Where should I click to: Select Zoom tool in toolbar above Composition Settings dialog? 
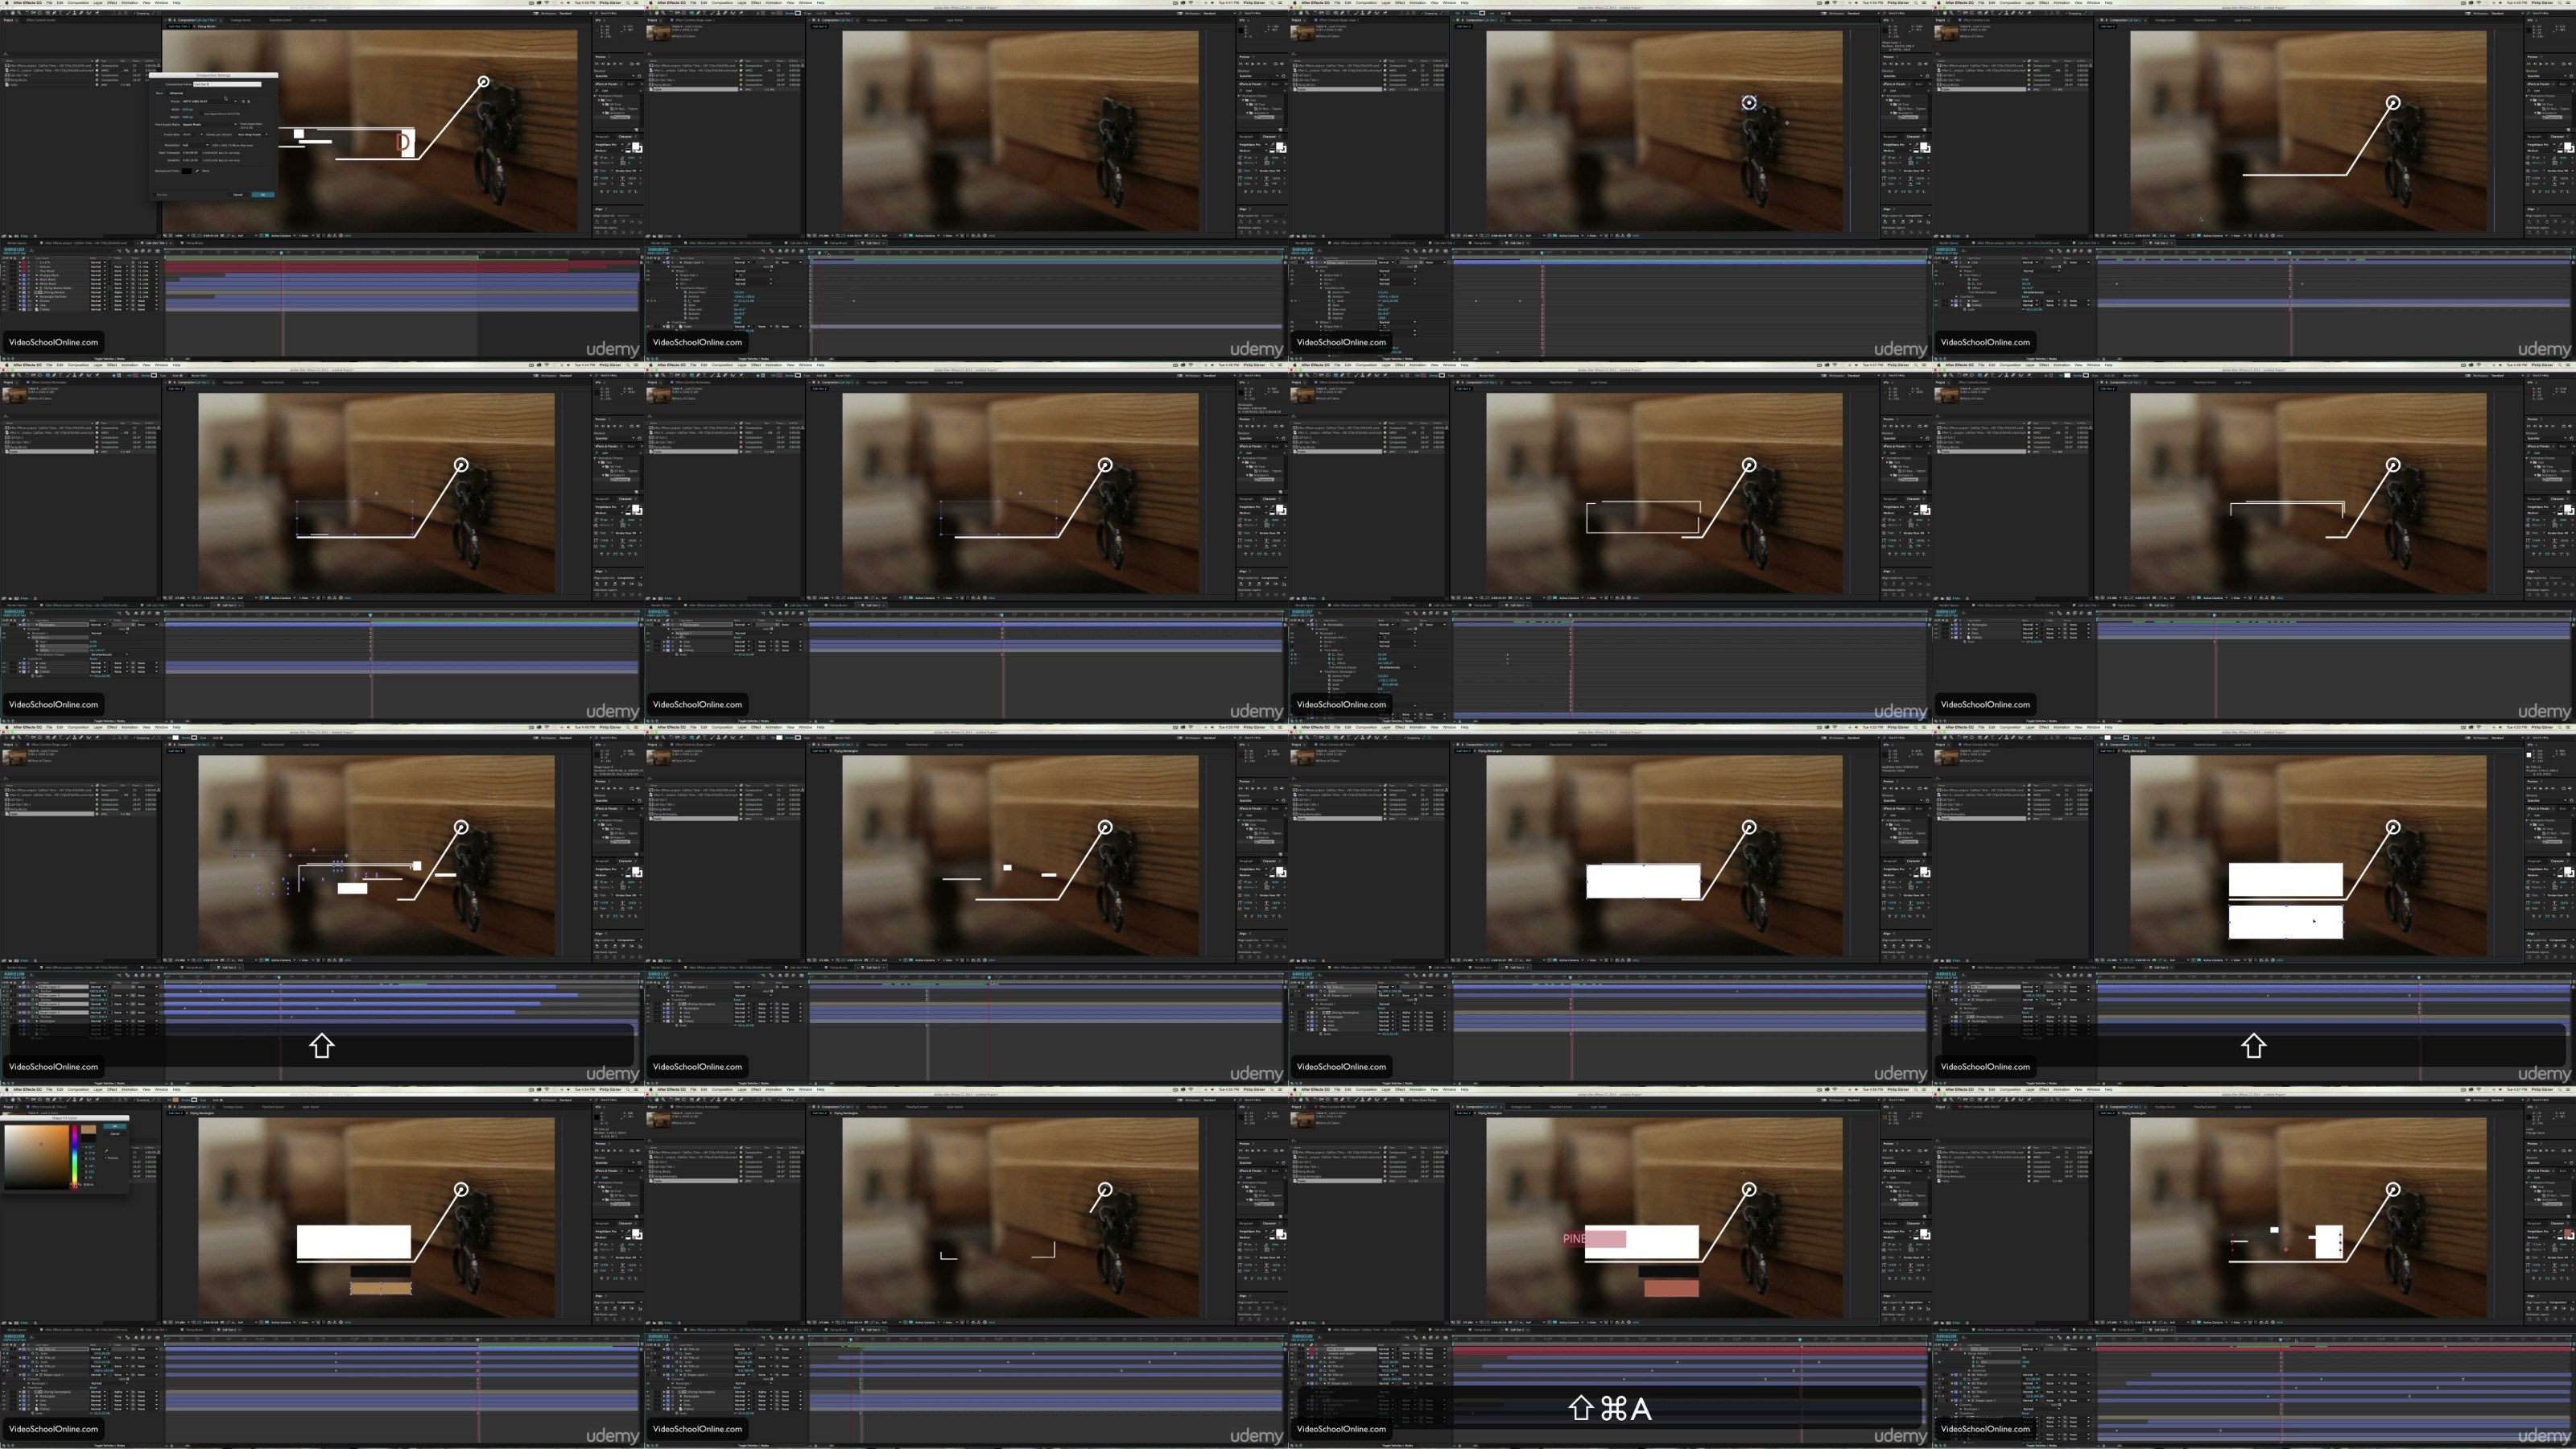[x=19, y=14]
